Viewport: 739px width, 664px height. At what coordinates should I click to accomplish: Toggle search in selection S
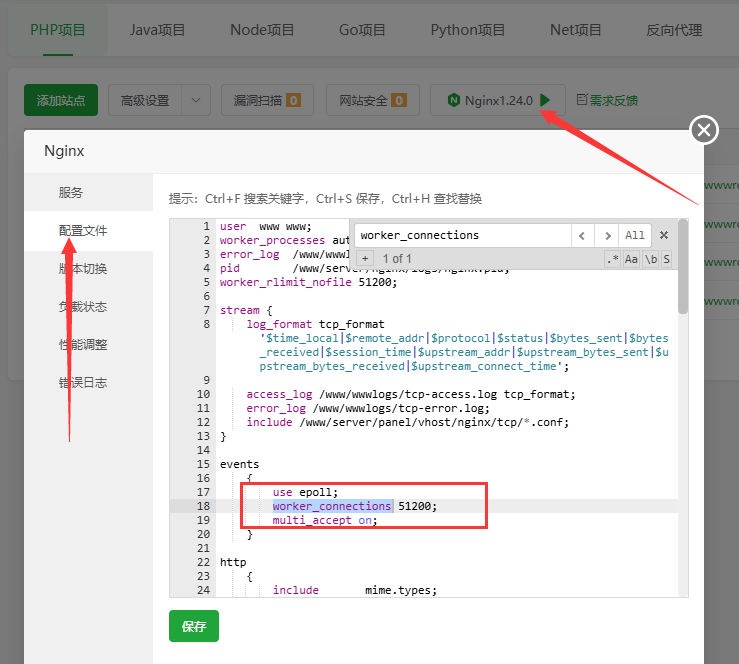coord(666,259)
